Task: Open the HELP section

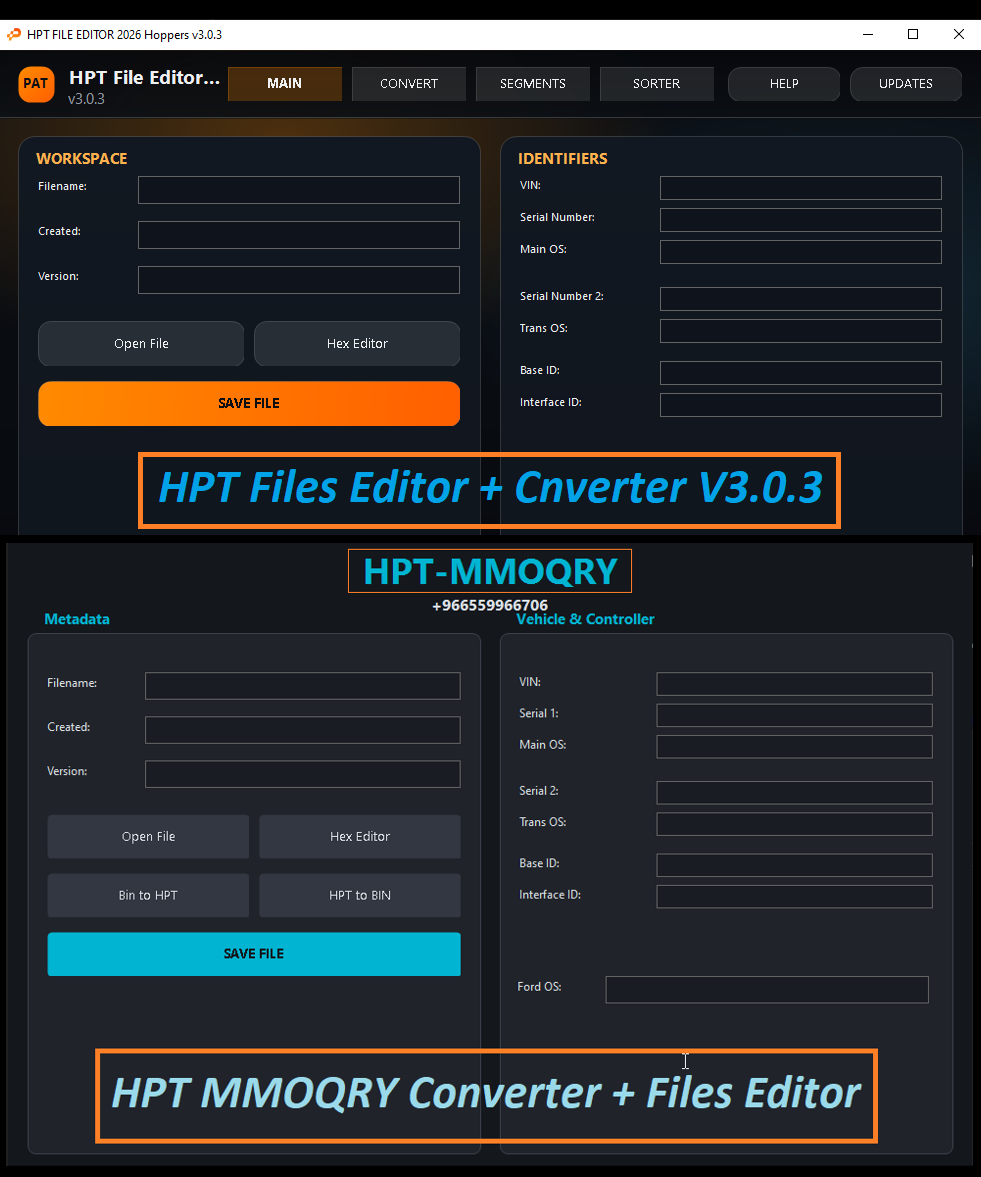Action: (783, 84)
